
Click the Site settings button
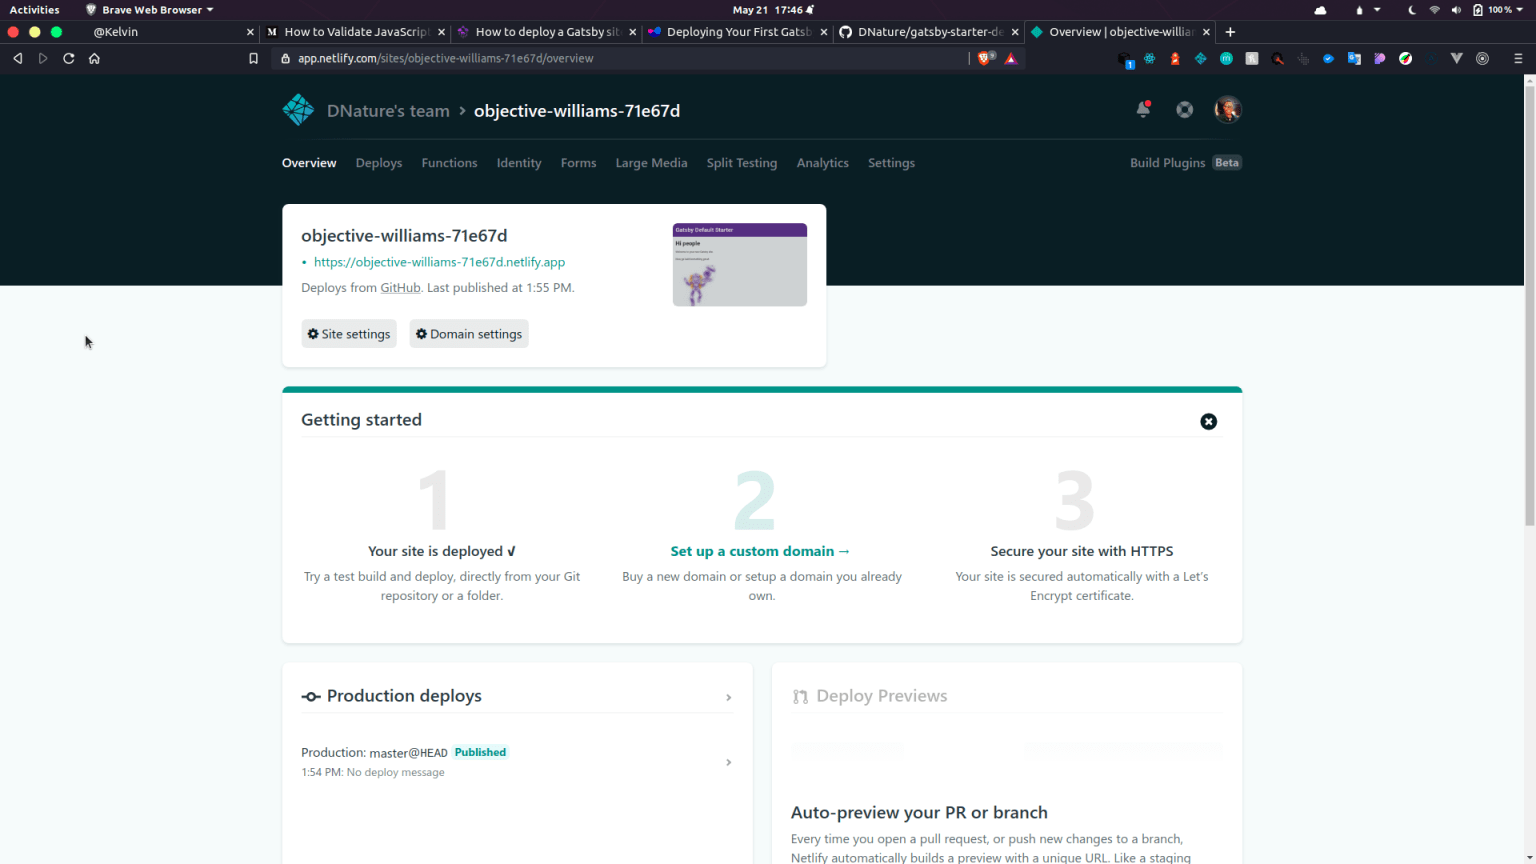tap(349, 334)
